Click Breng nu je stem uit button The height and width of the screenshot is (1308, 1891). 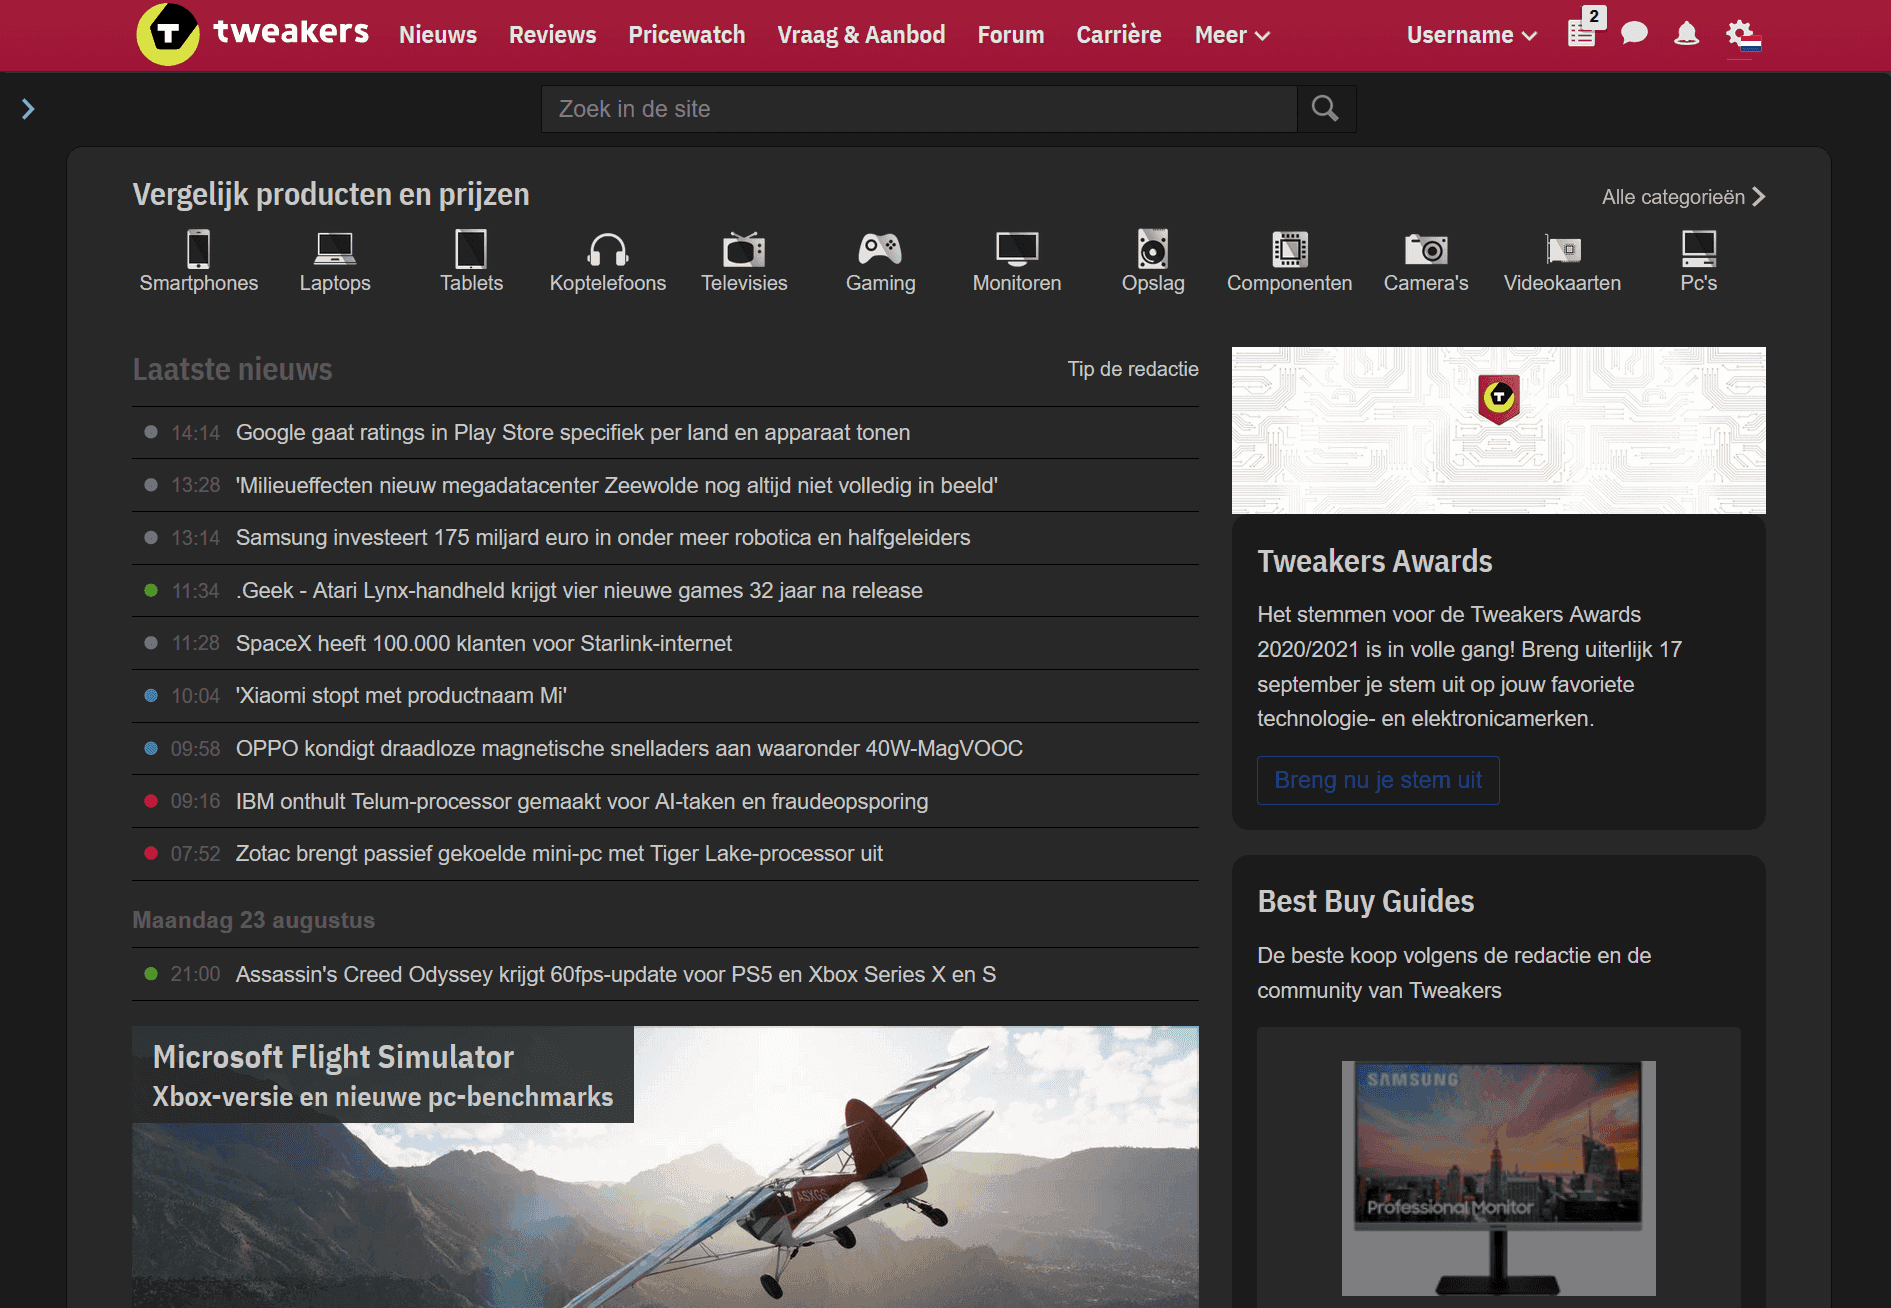(x=1378, y=780)
